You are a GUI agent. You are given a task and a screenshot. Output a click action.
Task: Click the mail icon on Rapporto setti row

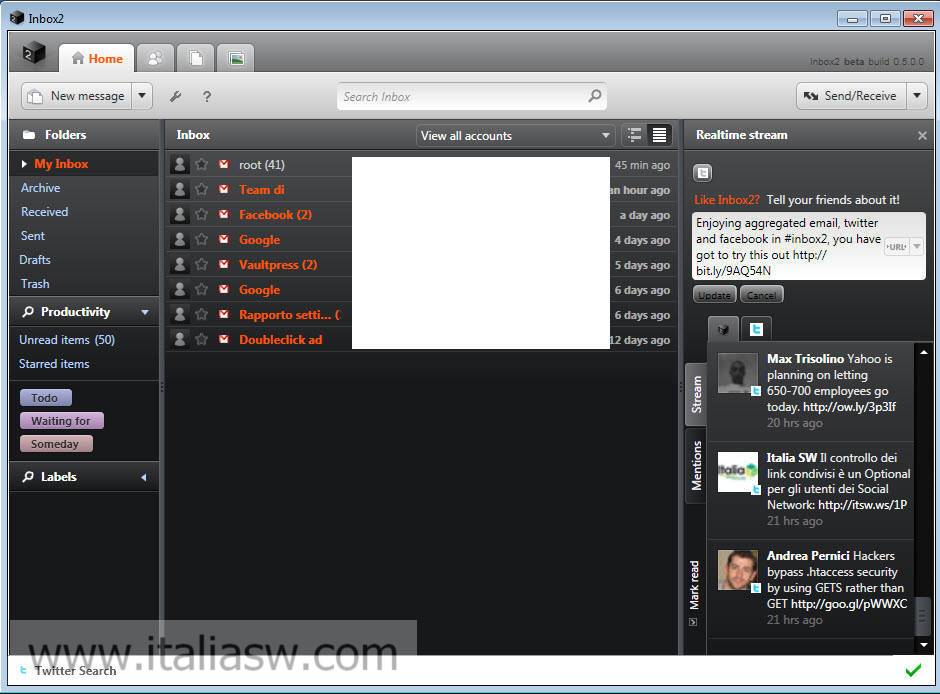(224, 314)
